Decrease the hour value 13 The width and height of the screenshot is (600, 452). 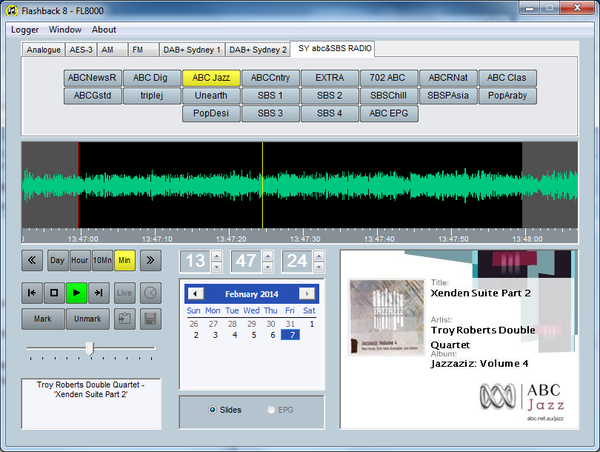[x=216, y=266]
